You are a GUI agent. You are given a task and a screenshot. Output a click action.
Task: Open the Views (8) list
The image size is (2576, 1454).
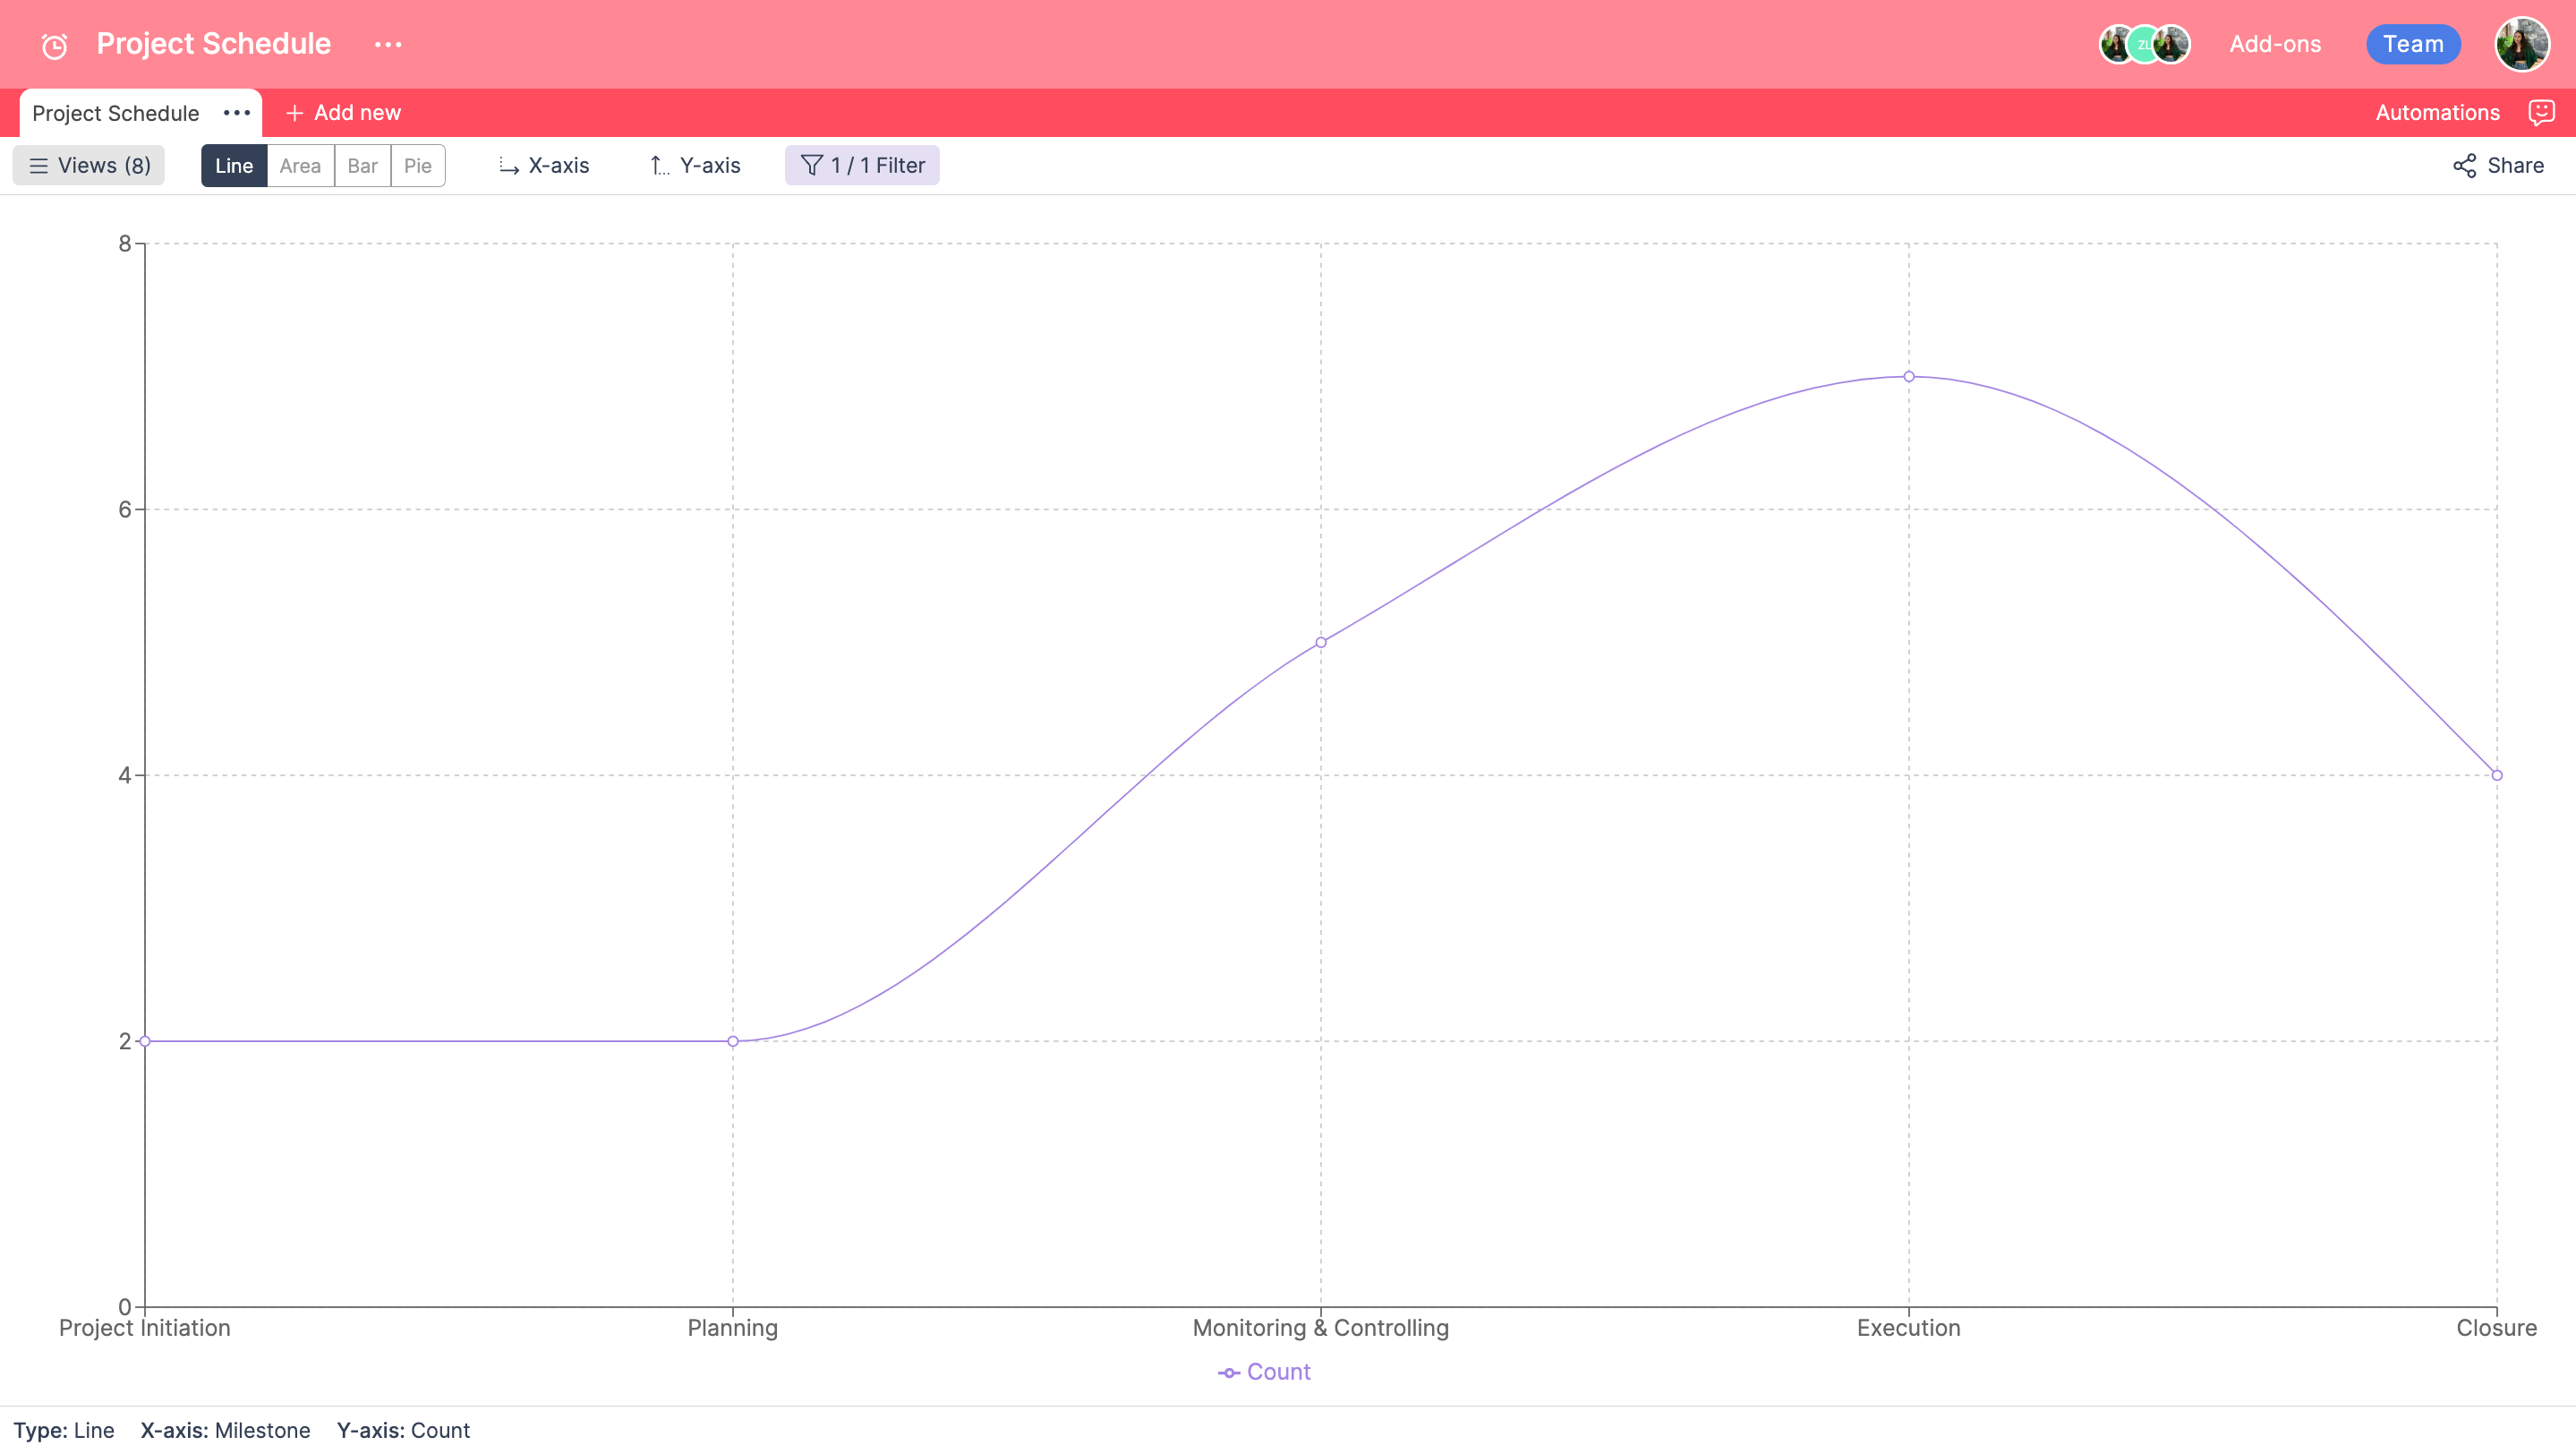(89, 166)
